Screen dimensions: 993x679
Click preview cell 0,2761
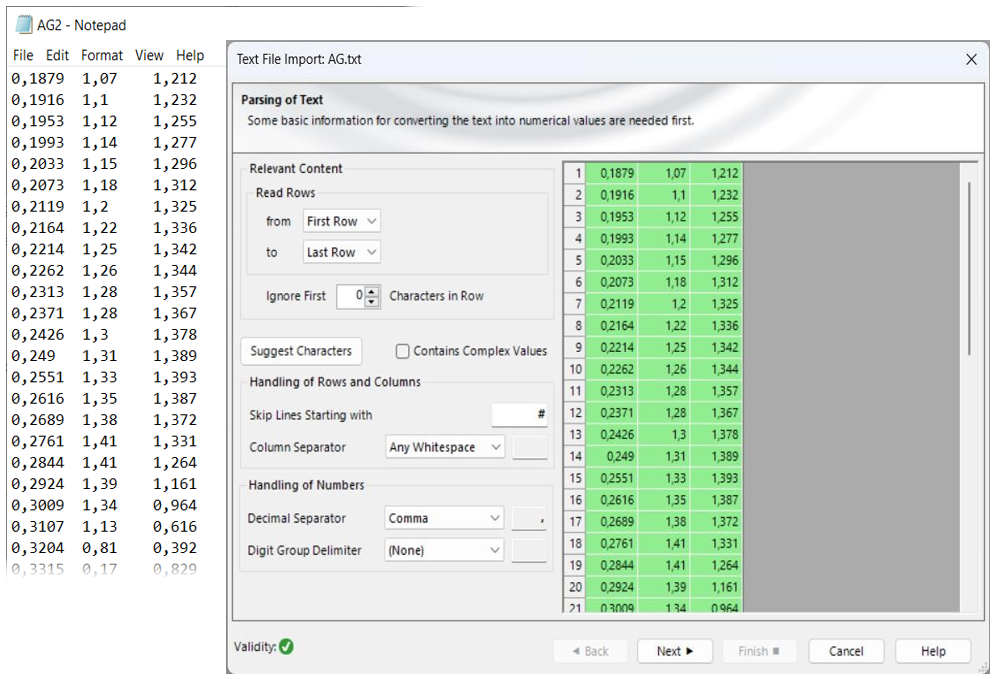click(612, 543)
